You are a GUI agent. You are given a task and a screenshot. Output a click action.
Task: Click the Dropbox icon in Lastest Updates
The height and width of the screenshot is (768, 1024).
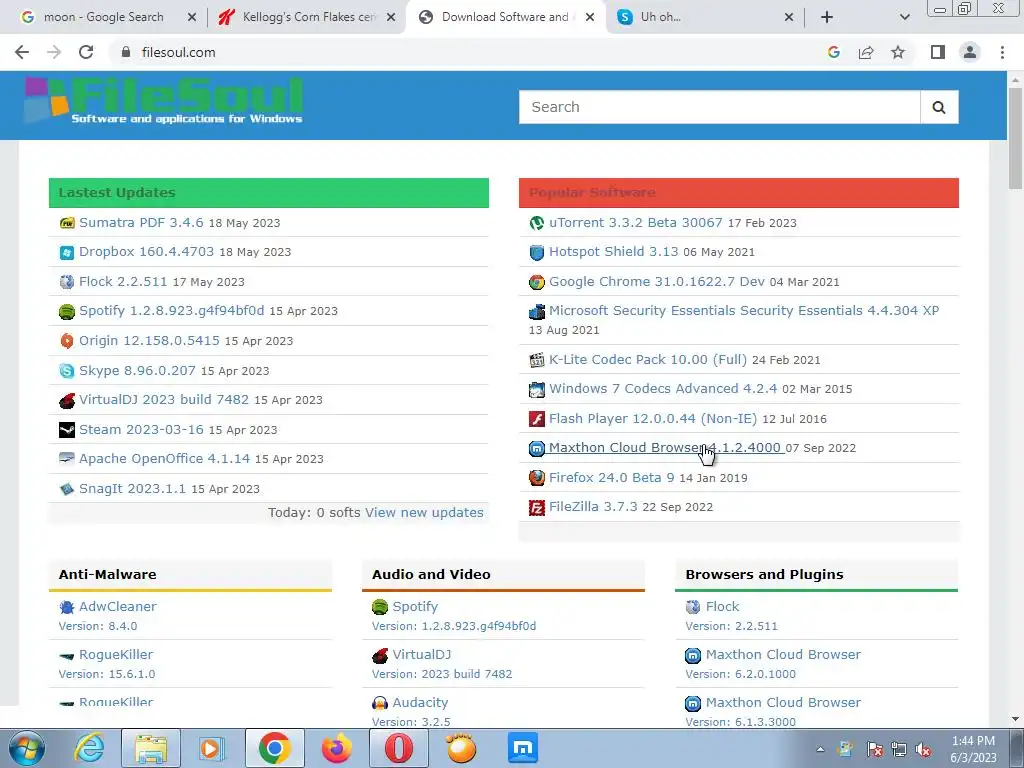67,253
